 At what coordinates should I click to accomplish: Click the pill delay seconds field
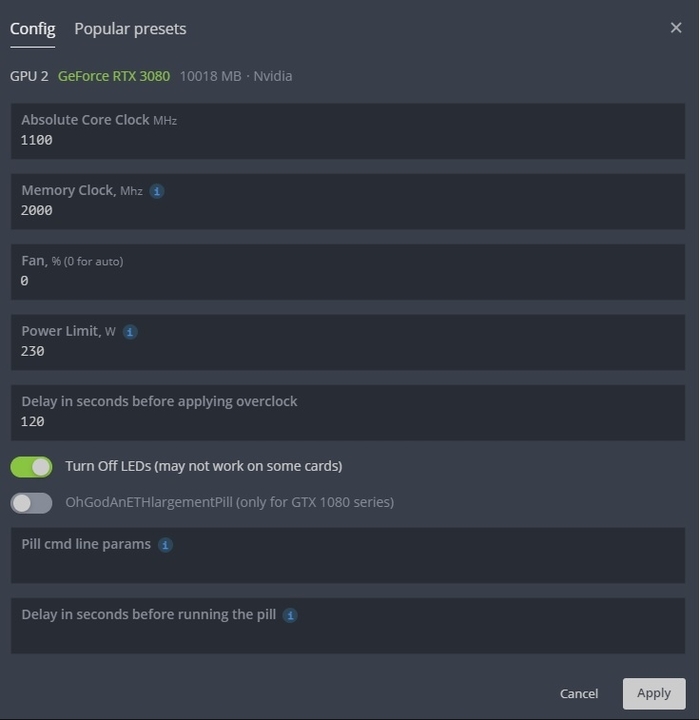348,625
